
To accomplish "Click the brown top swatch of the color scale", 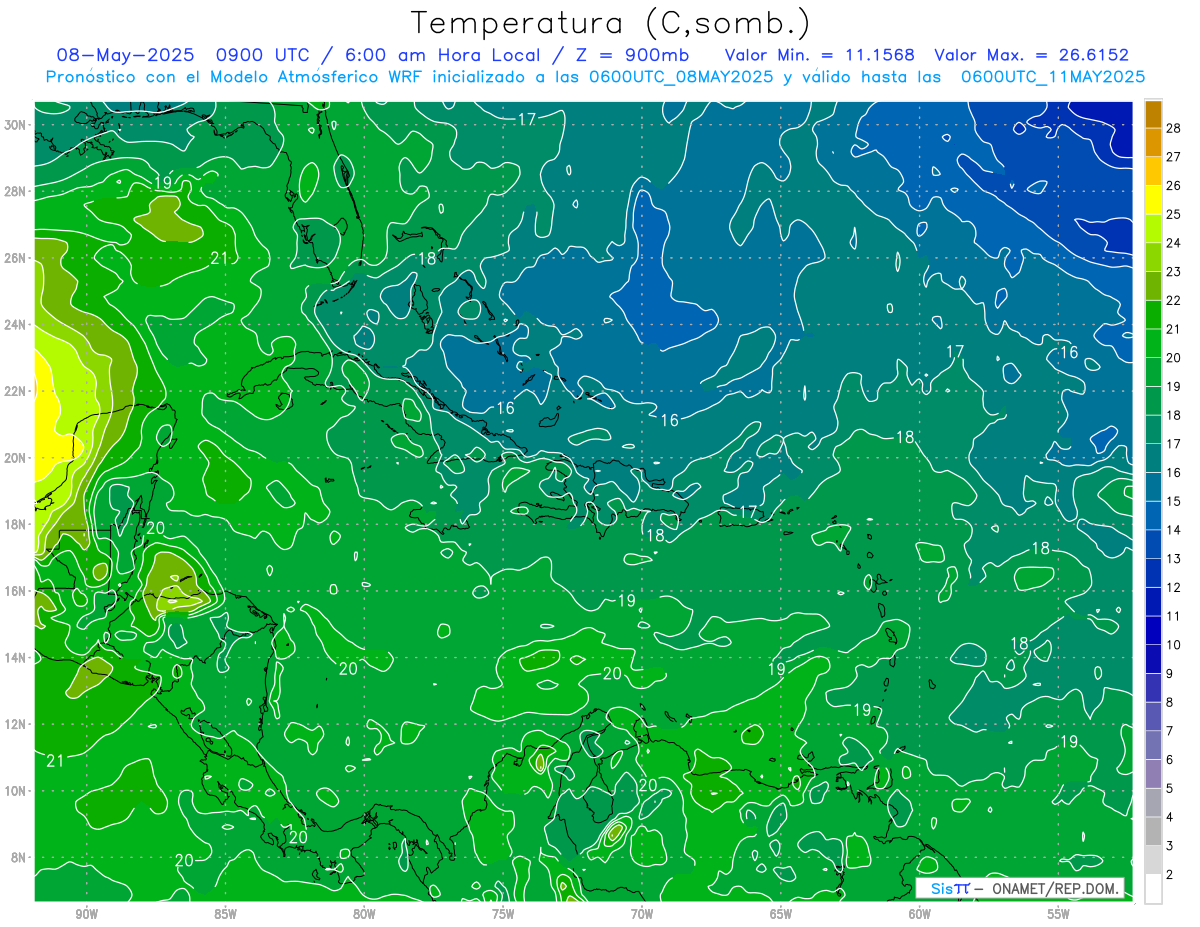I will 1153,115.
